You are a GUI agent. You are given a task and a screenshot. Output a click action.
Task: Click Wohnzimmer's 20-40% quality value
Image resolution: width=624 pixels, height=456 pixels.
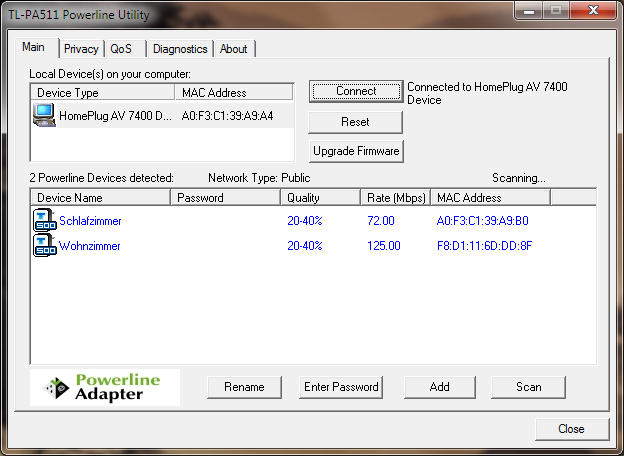click(x=305, y=246)
